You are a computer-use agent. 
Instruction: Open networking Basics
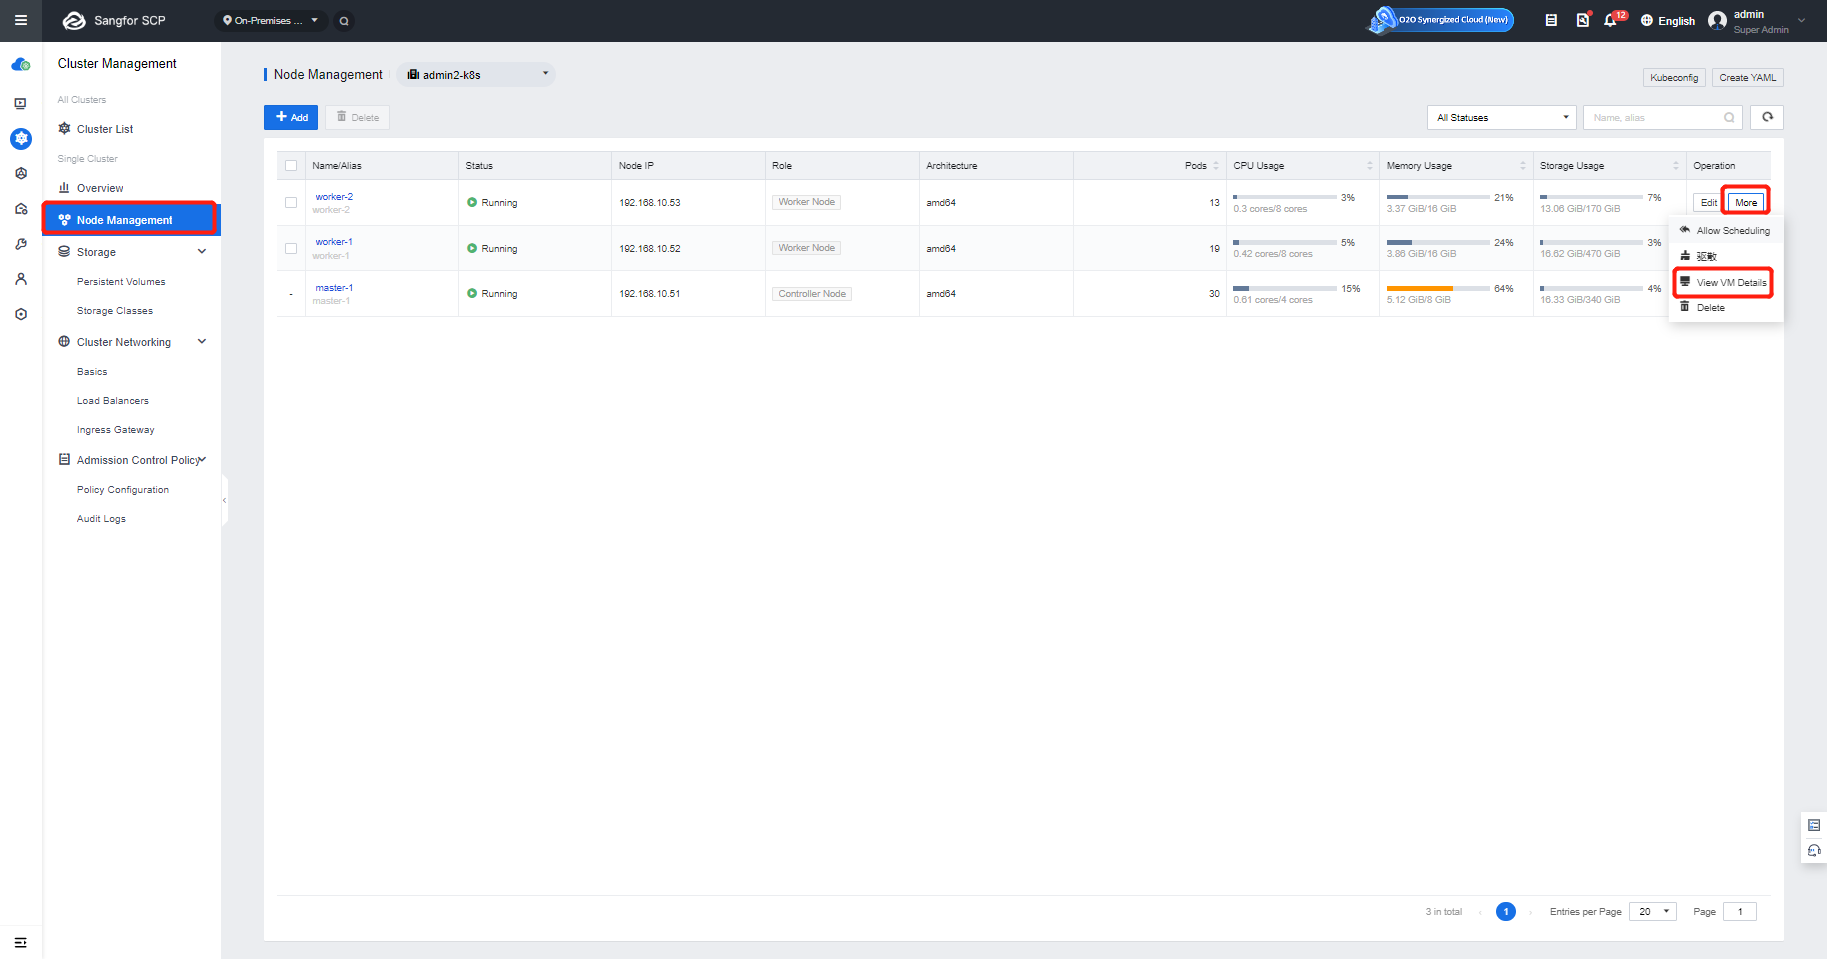coord(92,372)
